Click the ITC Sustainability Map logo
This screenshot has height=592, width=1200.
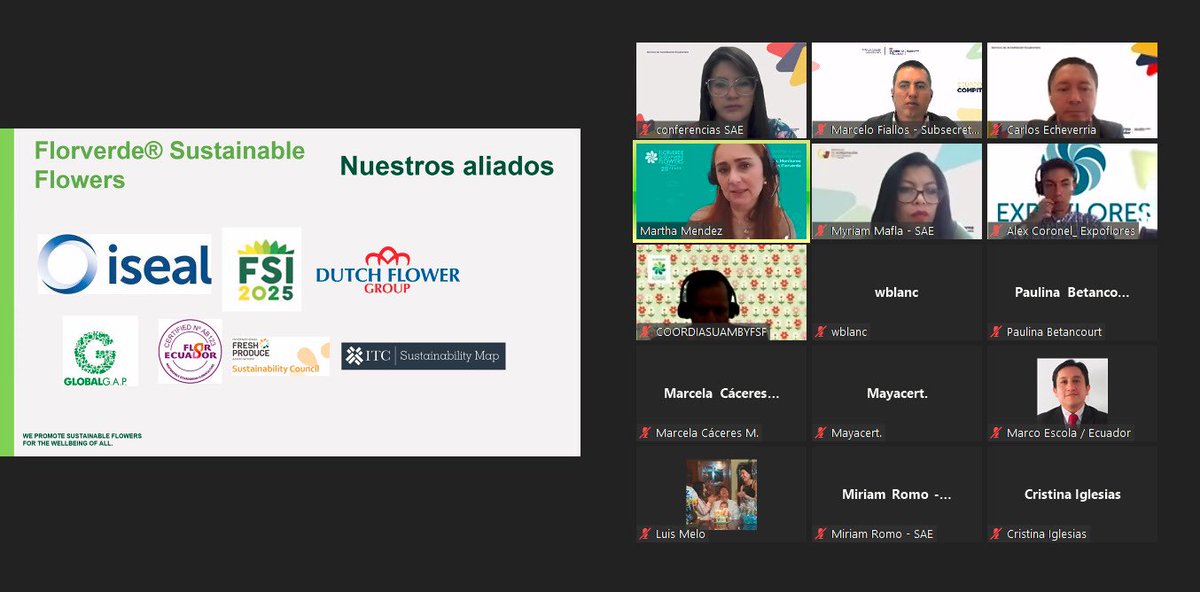click(423, 356)
